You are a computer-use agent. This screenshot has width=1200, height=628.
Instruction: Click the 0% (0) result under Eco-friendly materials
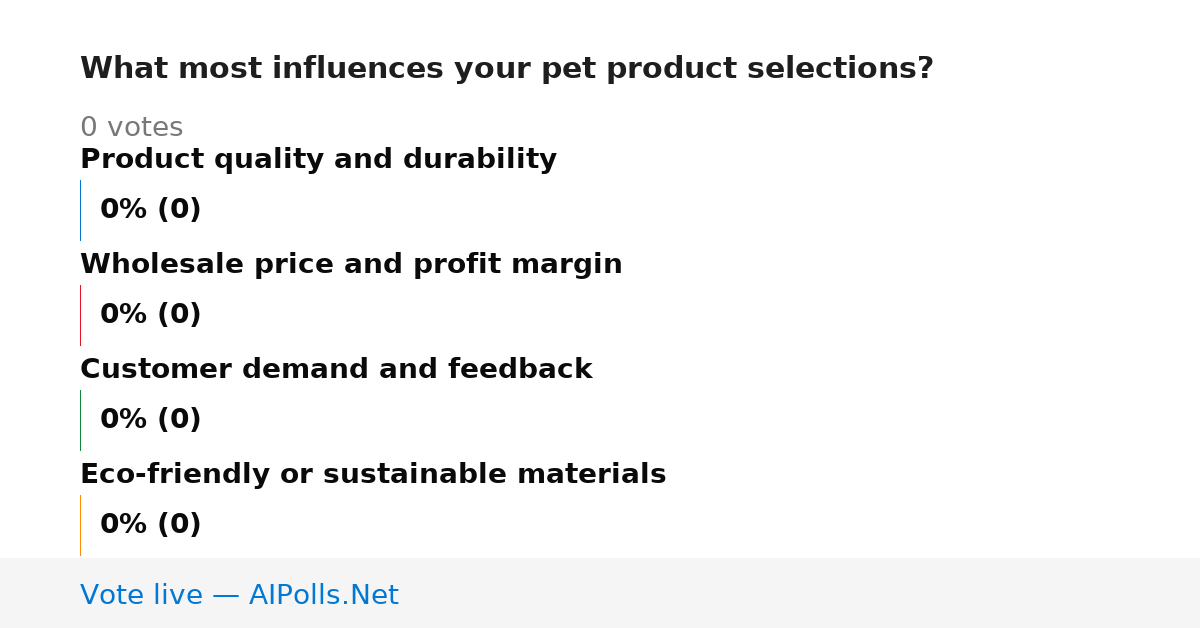(x=150, y=525)
